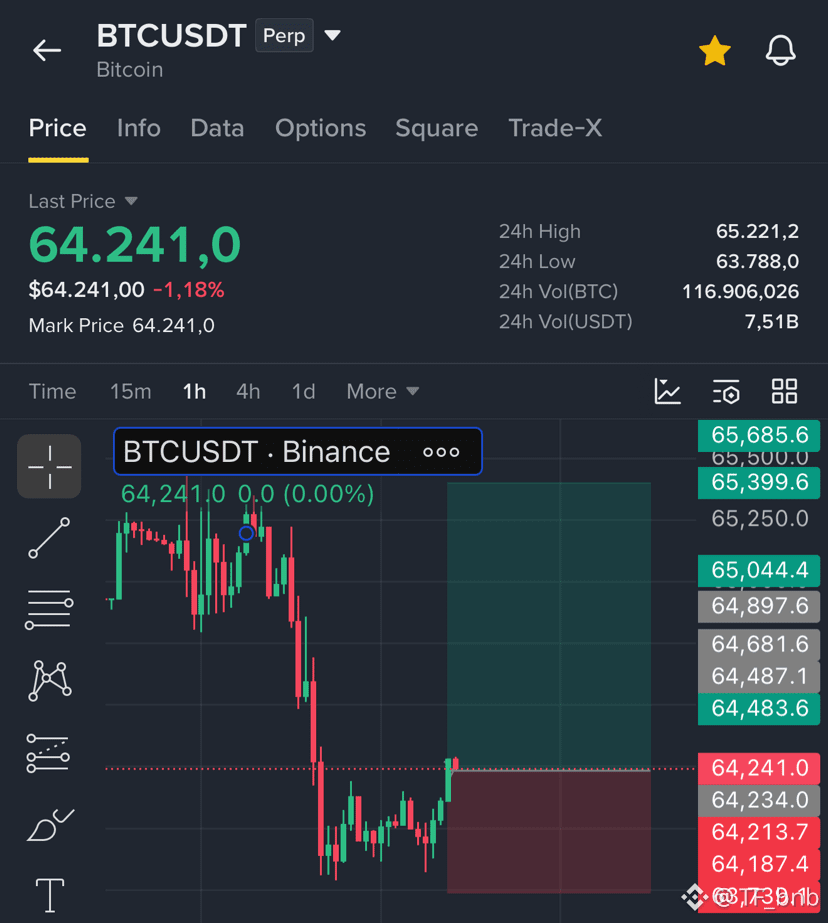Select the Time chart interval
The image size is (828, 923).
point(52,391)
